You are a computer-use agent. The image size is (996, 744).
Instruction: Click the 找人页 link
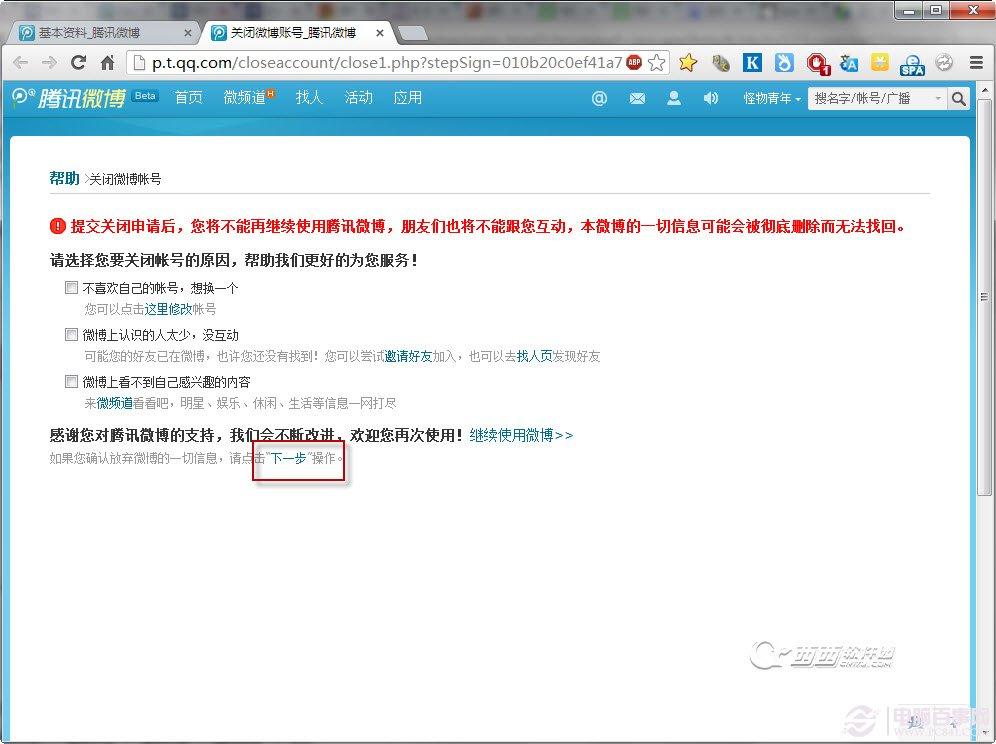click(534, 356)
